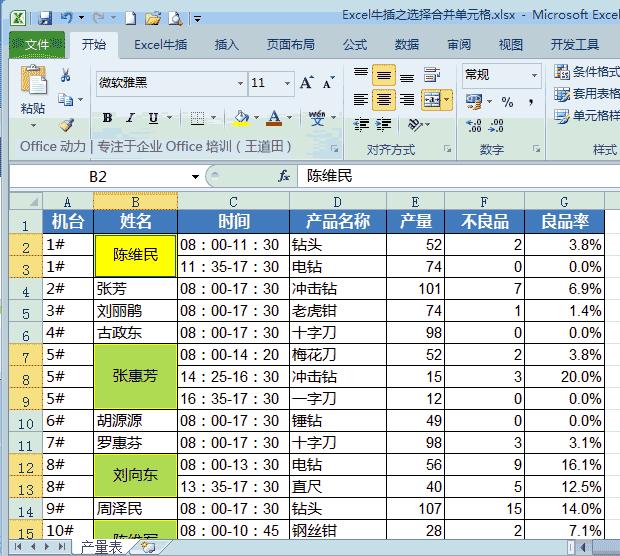This screenshot has width=620, height=556.
Task: Click the Fill Color paint bucket icon
Action: click(241, 118)
